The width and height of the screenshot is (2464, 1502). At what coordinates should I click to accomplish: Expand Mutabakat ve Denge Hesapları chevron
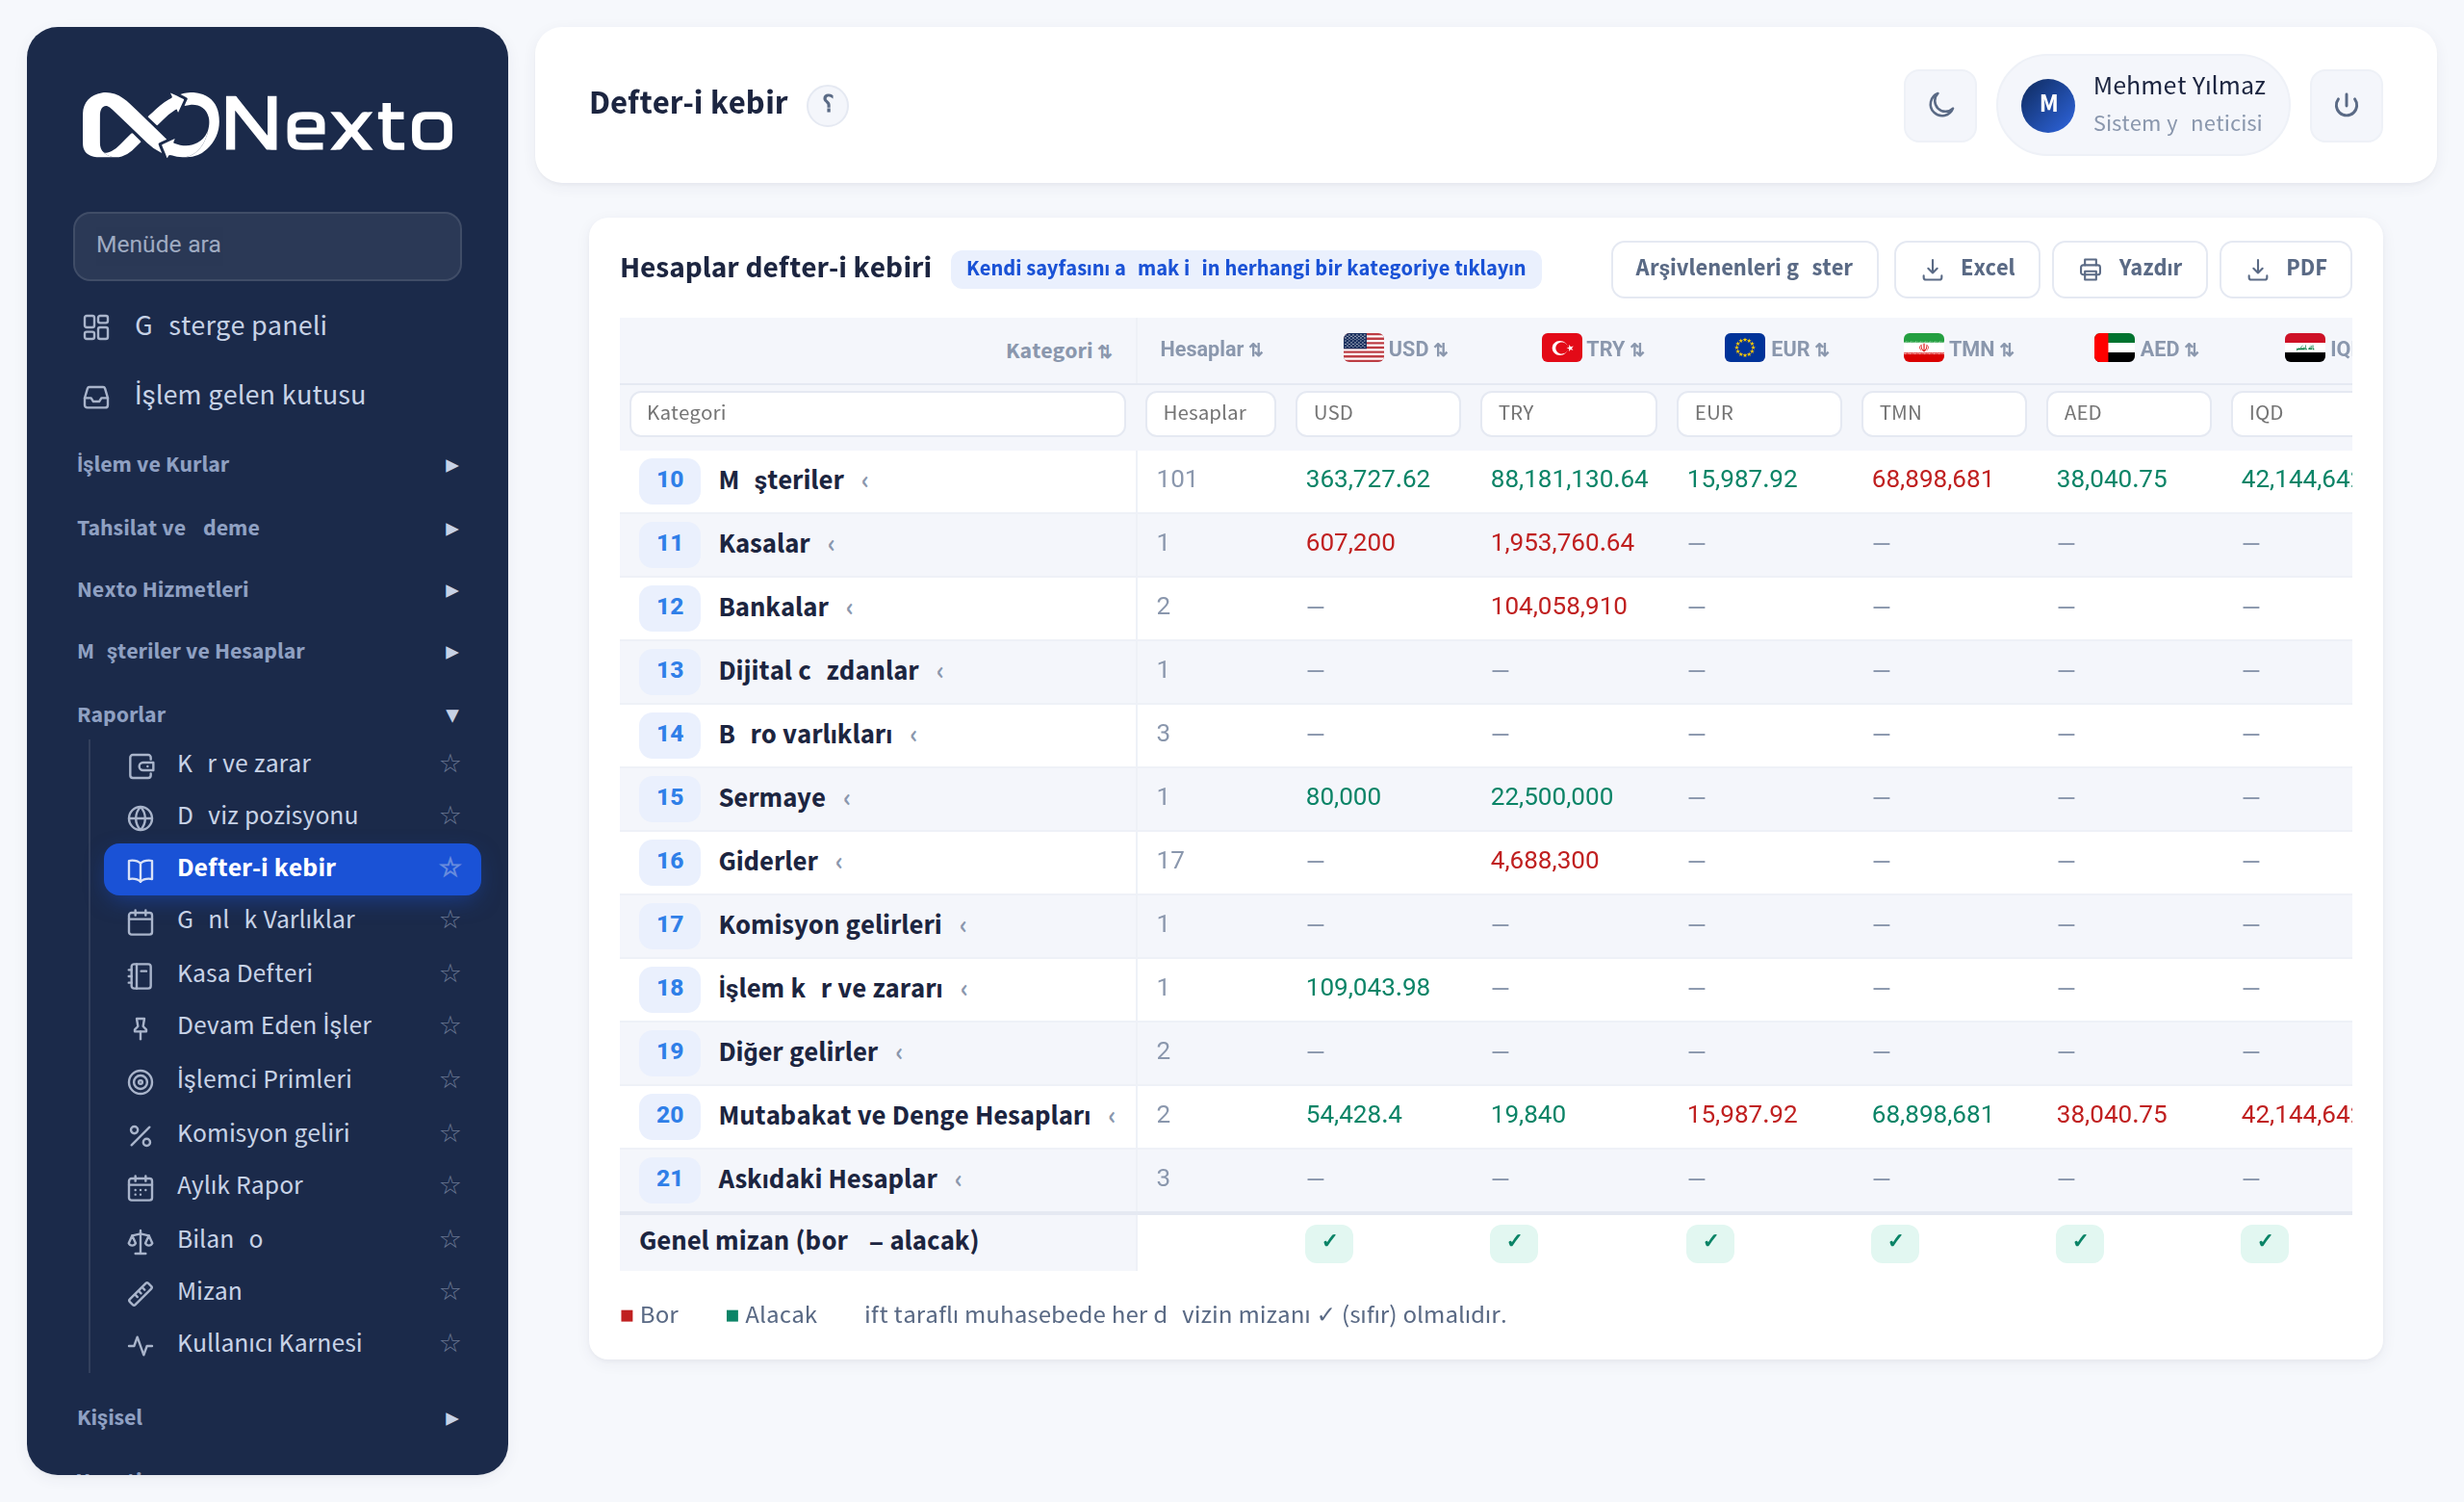coord(1111,1117)
